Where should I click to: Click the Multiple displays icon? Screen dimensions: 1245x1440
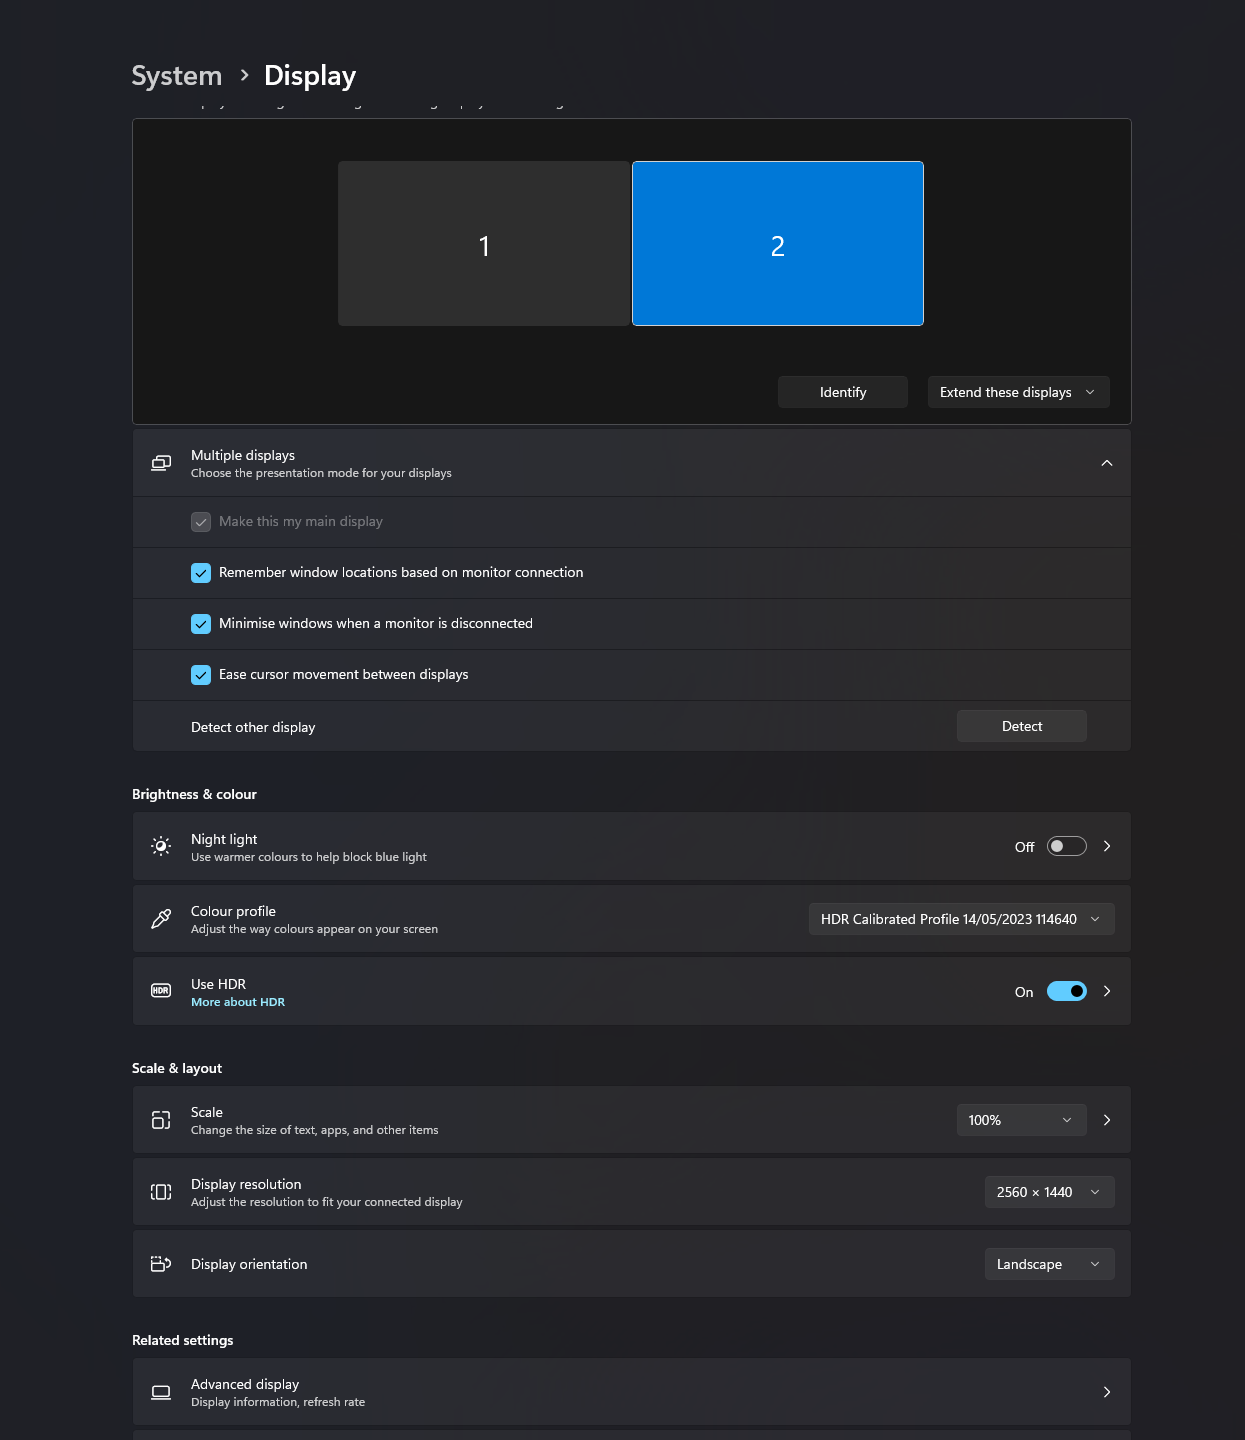tap(161, 463)
